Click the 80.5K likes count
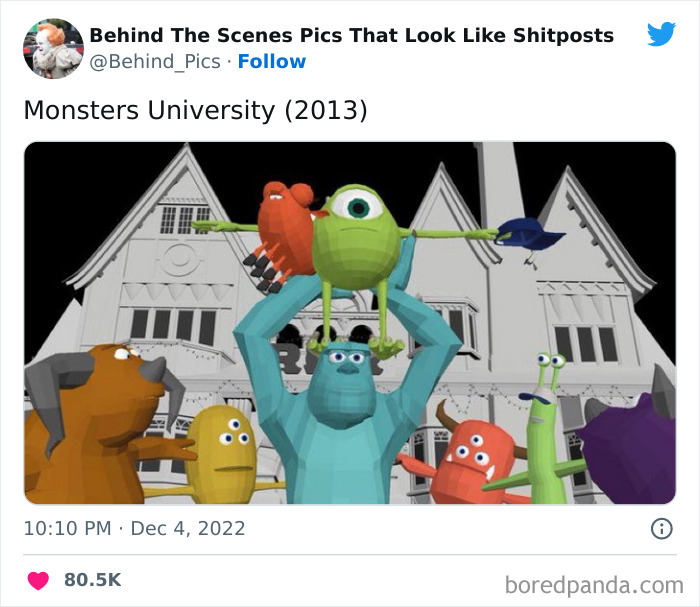 tap(92, 580)
